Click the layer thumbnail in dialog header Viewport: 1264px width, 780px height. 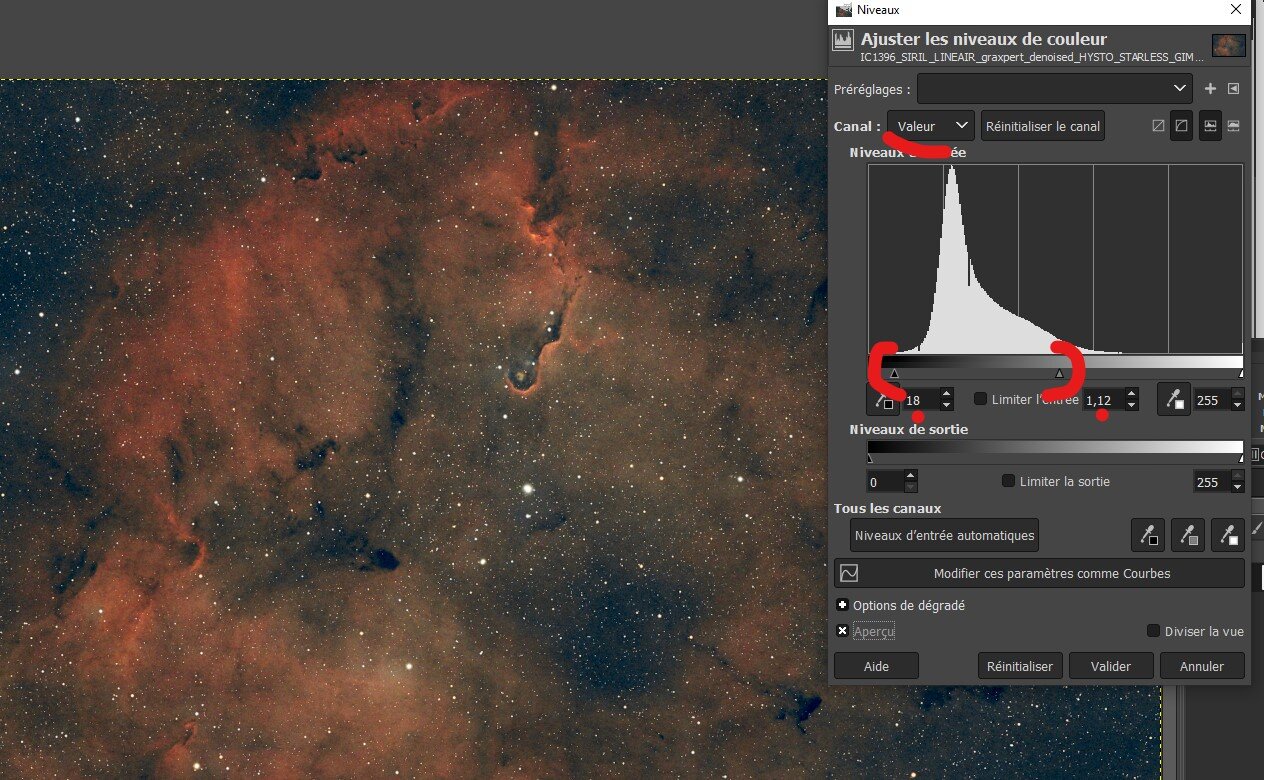[1228, 45]
